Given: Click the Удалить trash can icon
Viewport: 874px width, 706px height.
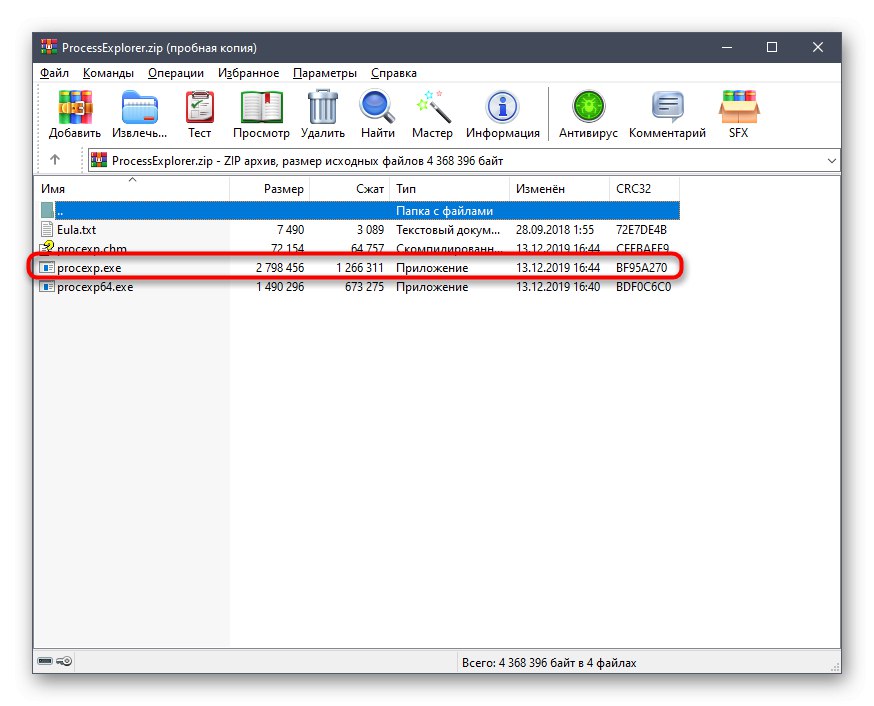Looking at the screenshot, I should 323,107.
